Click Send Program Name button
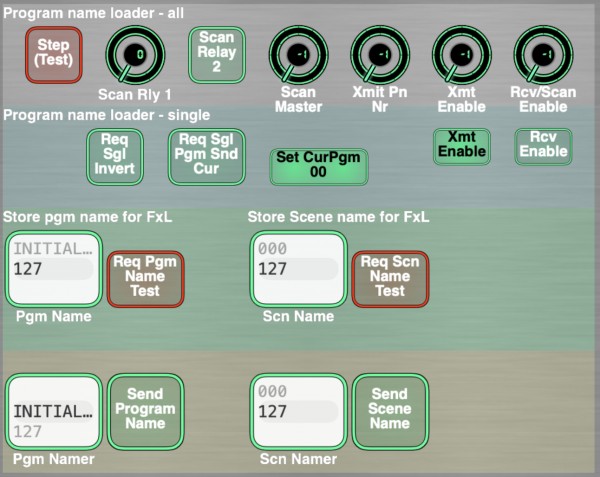The image size is (600, 477). point(145,412)
